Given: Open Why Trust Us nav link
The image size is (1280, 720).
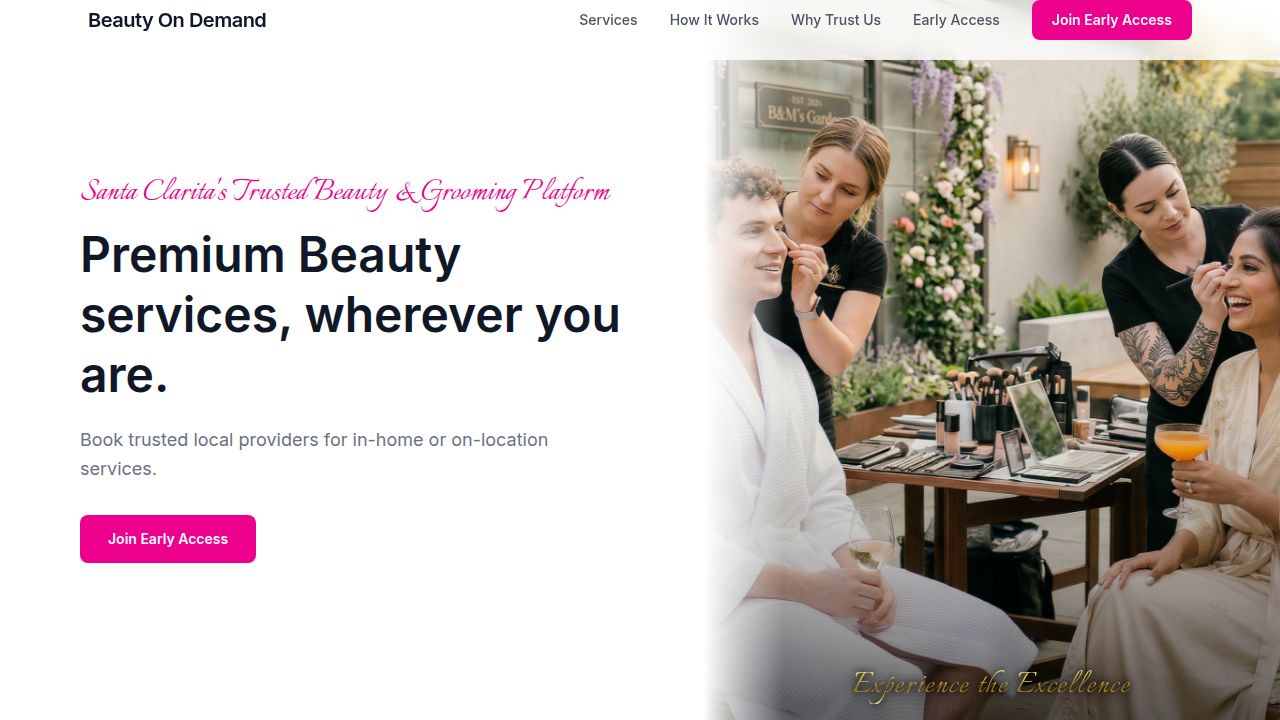Looking at the screenshot, I should coord(836,20).
